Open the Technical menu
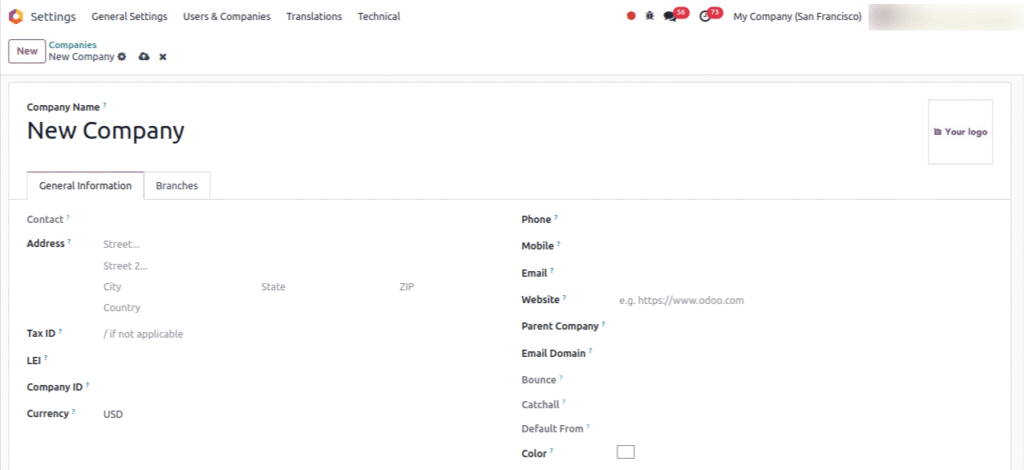Viewport: 1024px width, 470px height. 379,16
